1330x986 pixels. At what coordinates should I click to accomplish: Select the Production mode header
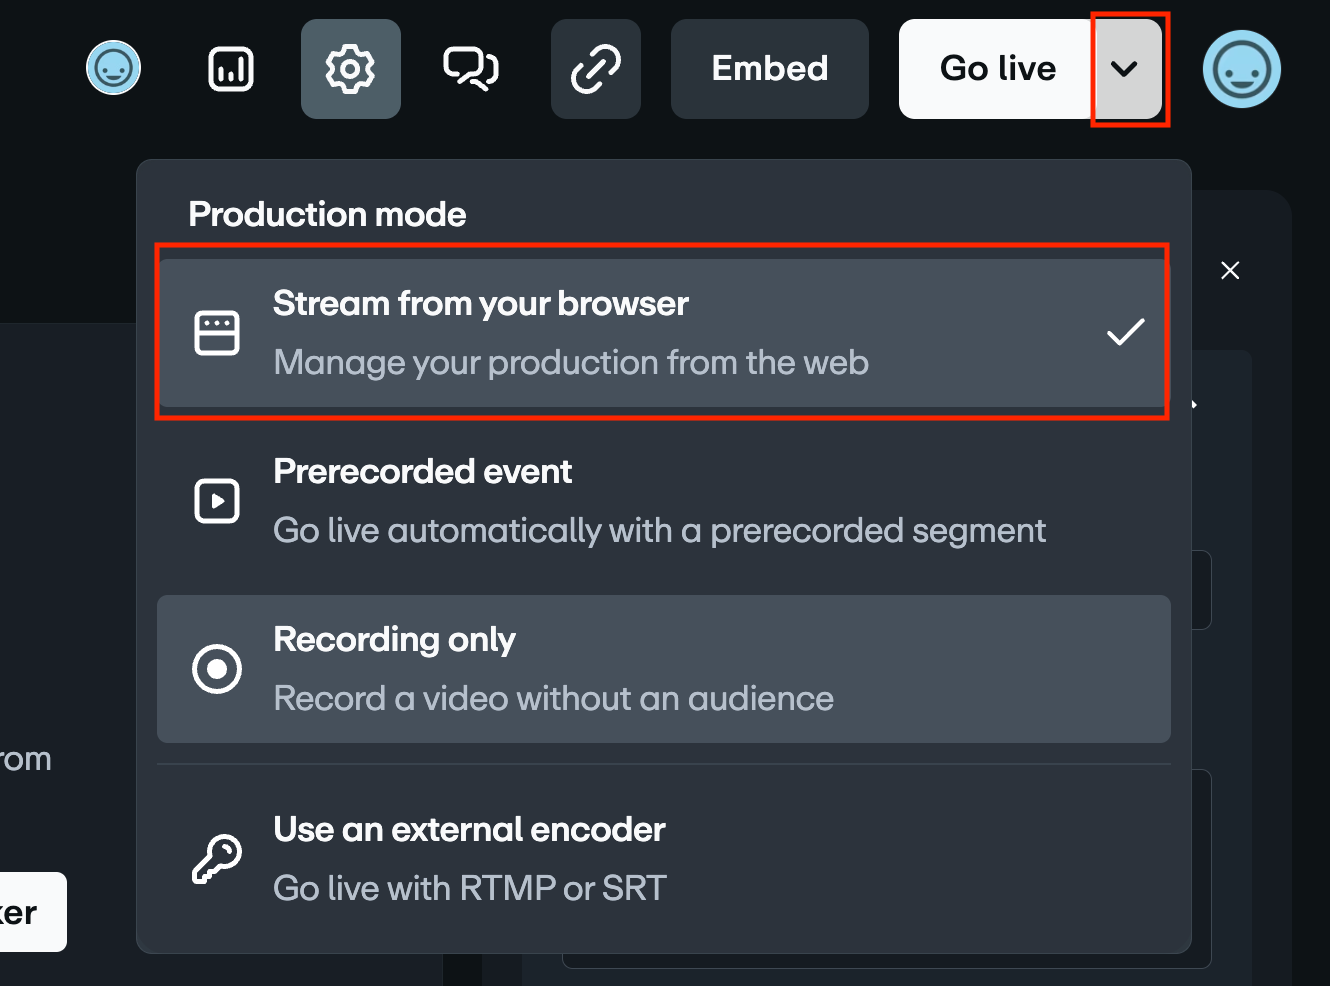click(x=326, y=214)
